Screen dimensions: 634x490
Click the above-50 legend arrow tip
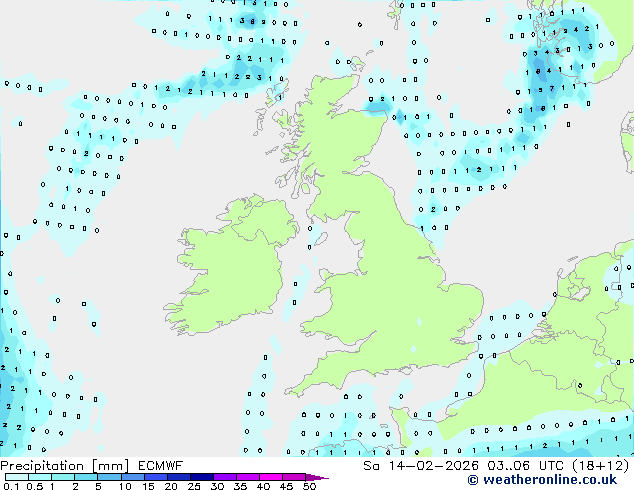tap(318, 478)
